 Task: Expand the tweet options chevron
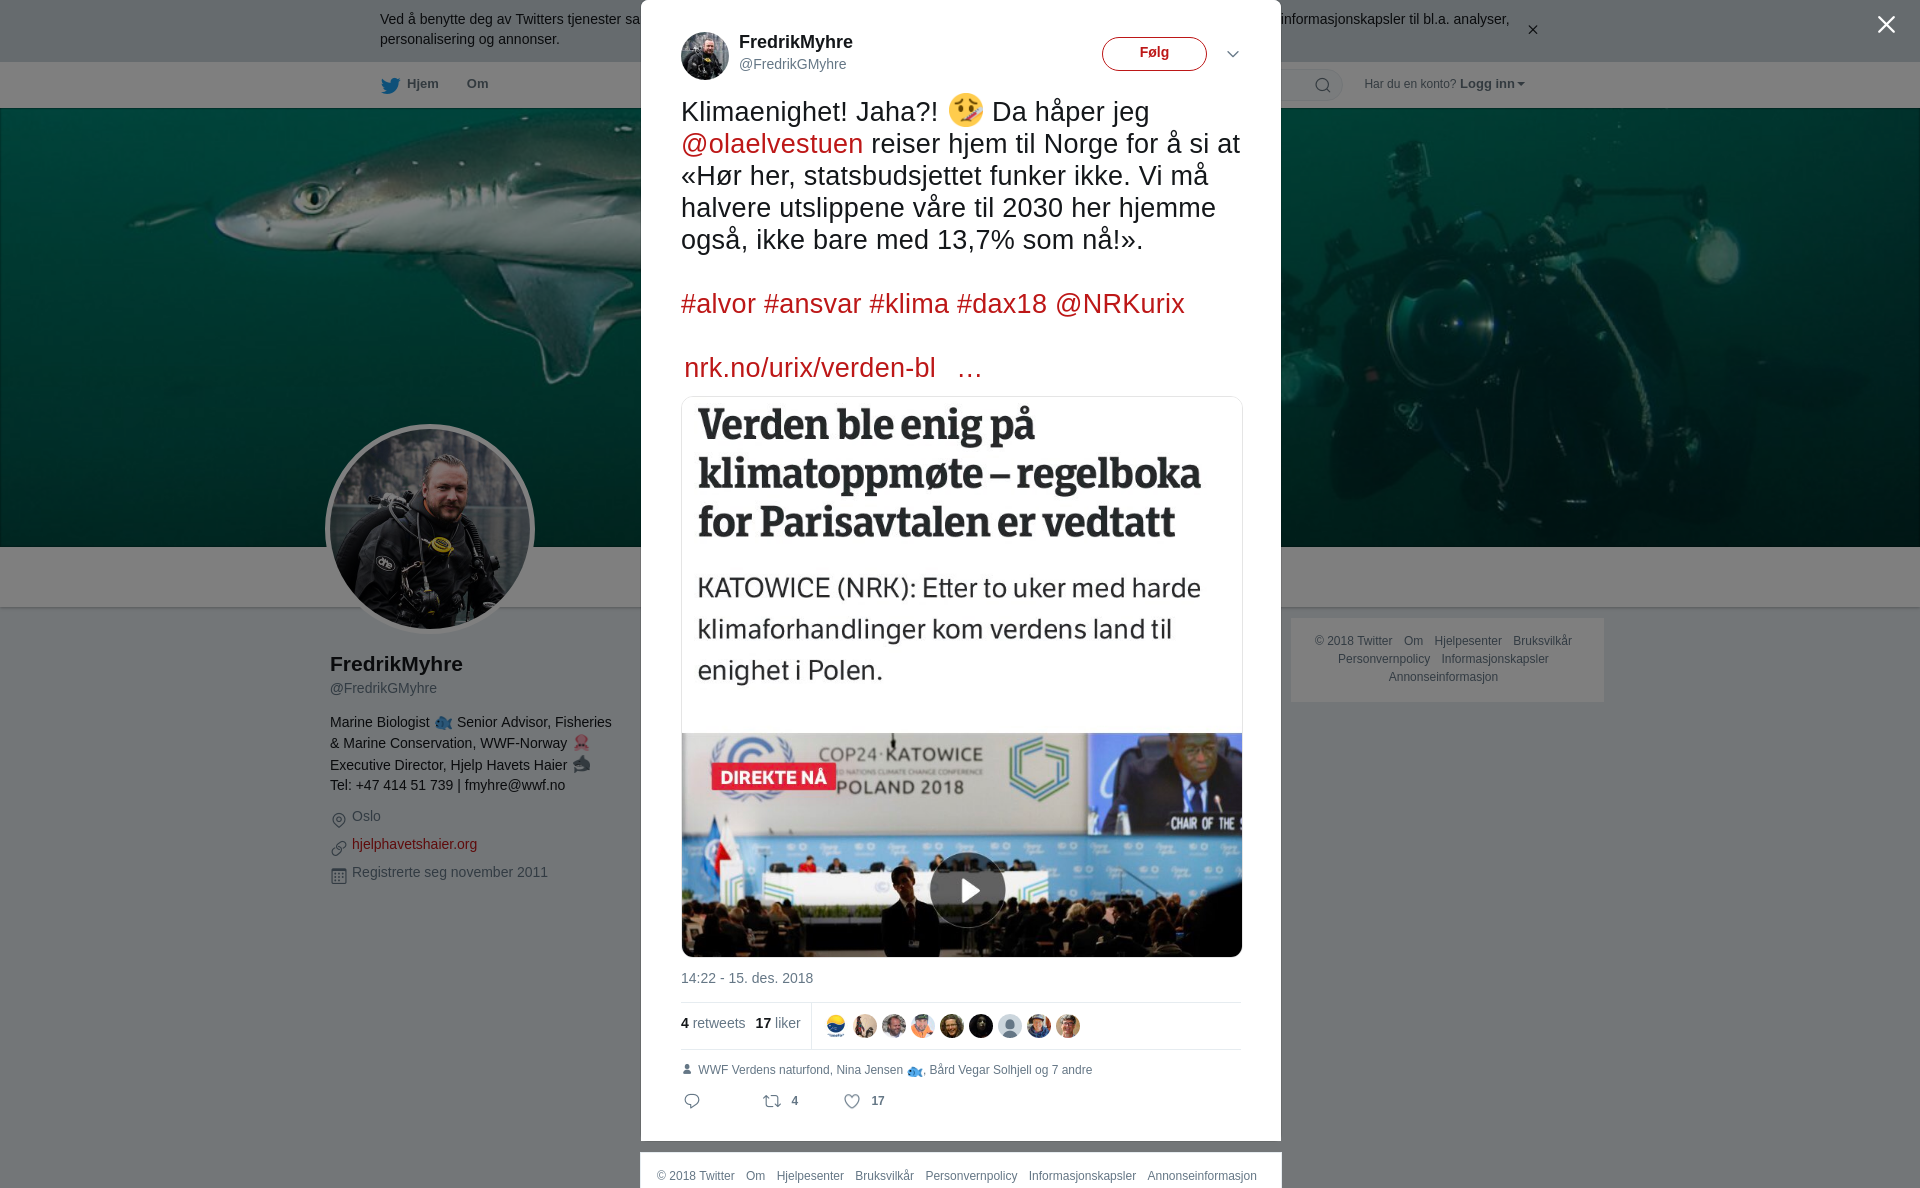[x=1233, y=54]
